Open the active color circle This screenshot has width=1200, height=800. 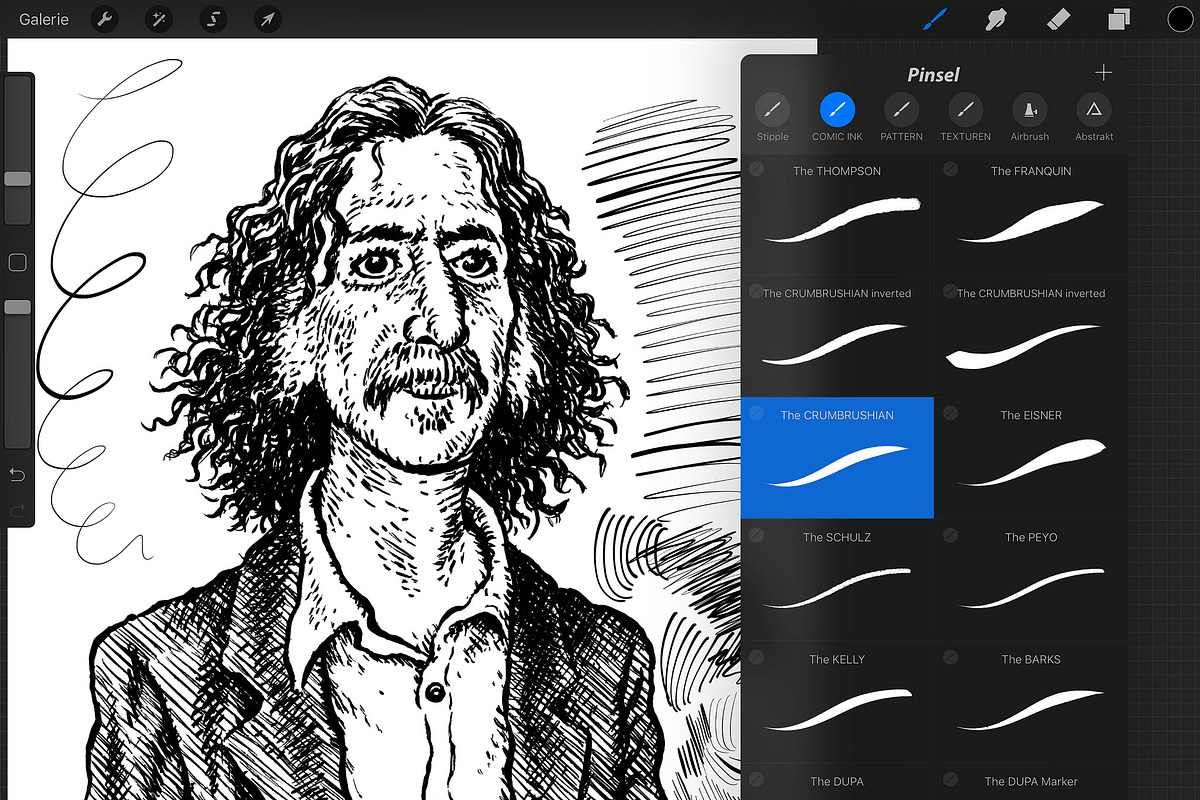point(1180,19)
